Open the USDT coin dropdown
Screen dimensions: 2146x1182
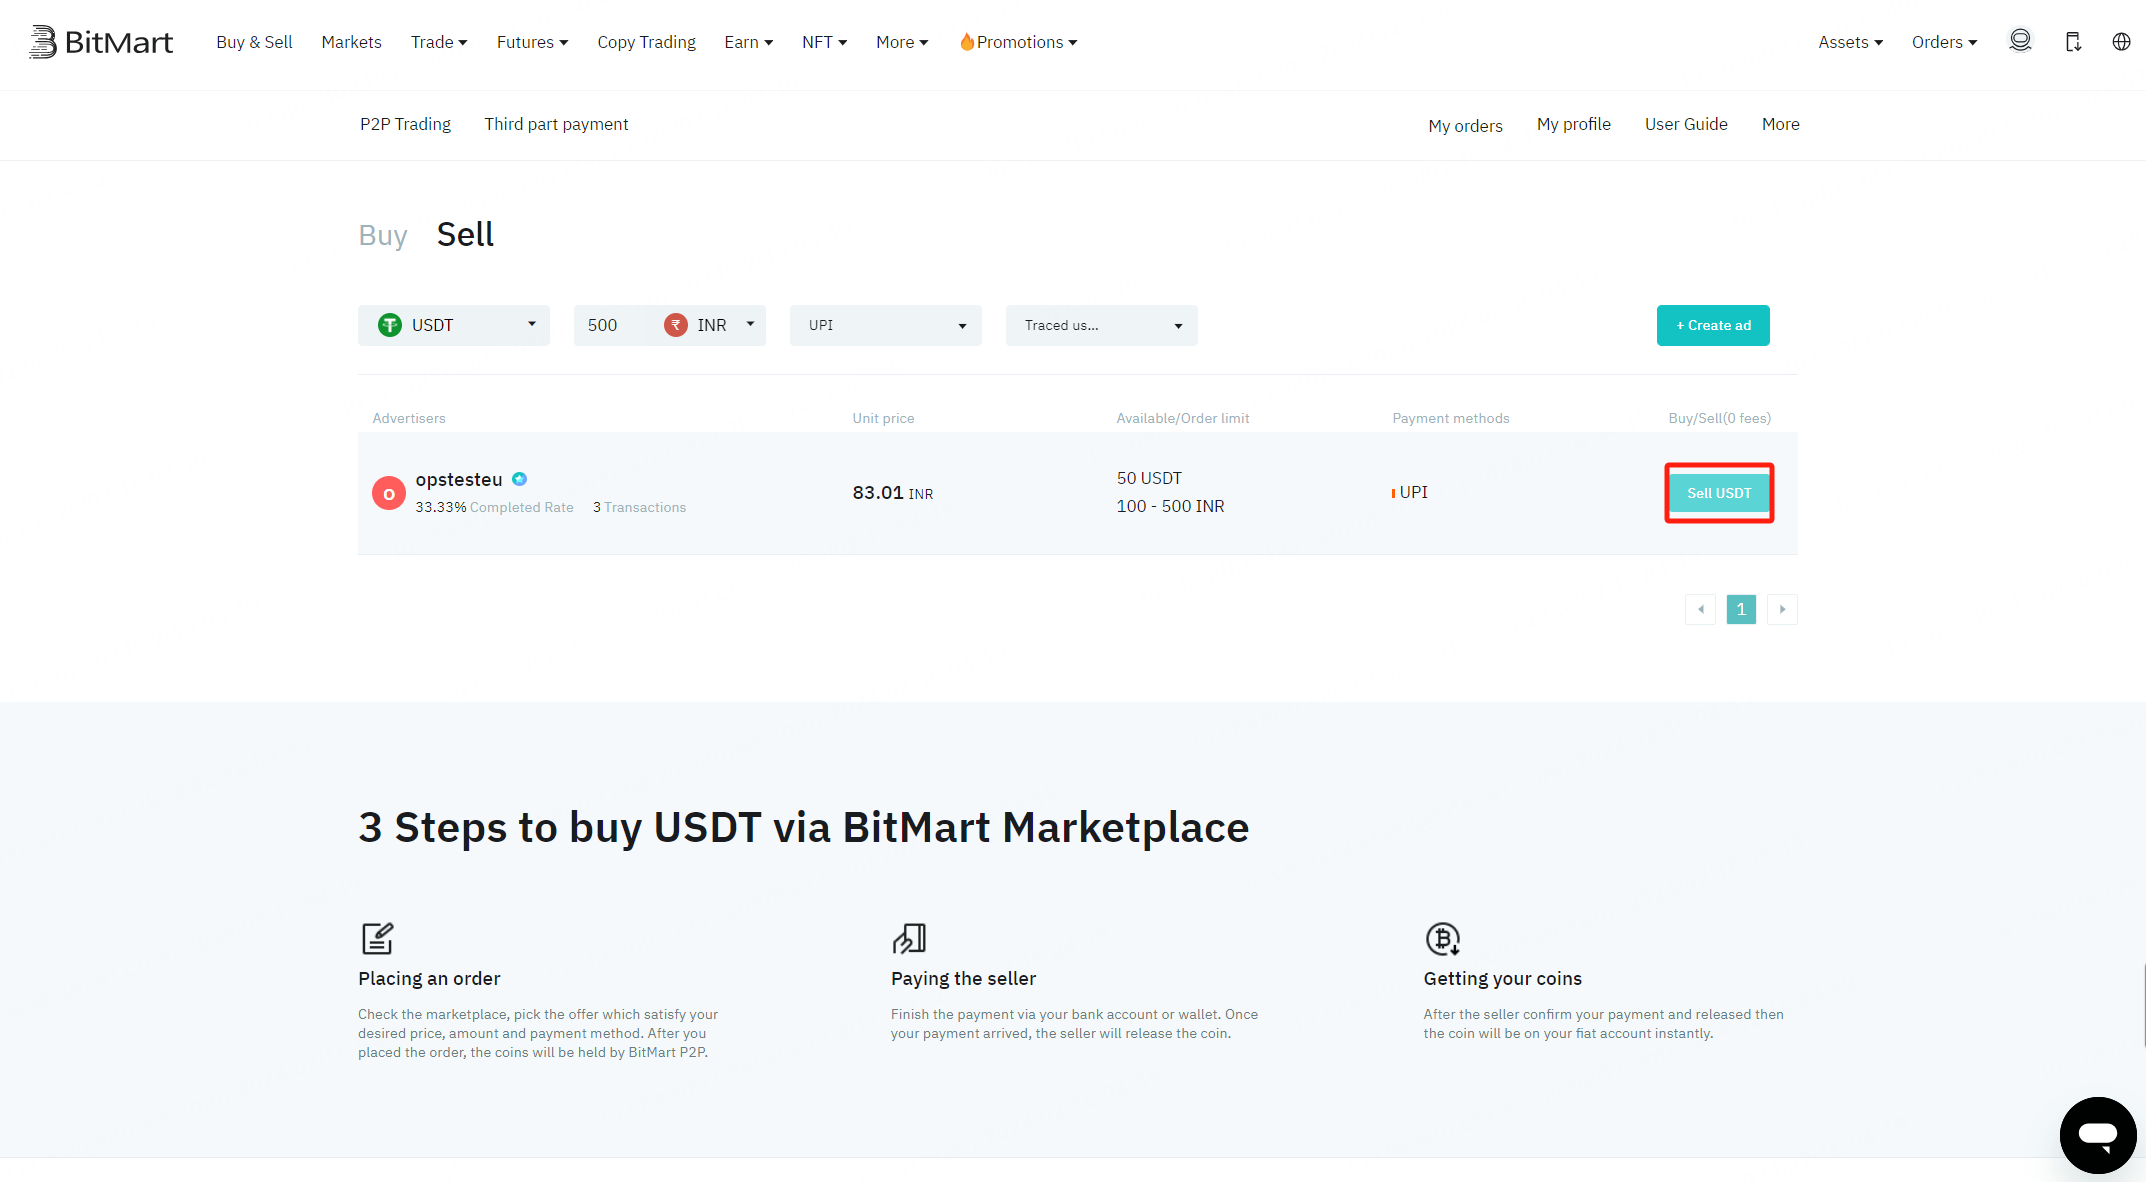pyautogui.click(x=454, y=325)
